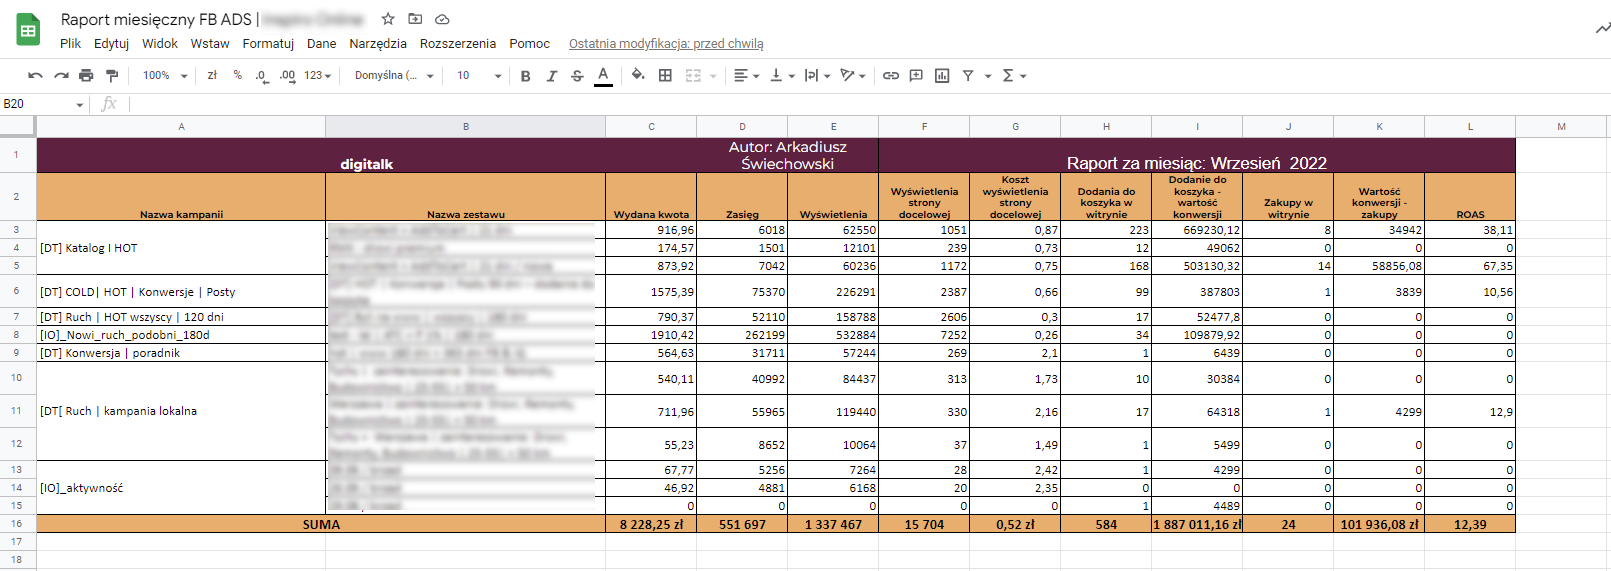Open the borders tool

[x=665, y=76]
